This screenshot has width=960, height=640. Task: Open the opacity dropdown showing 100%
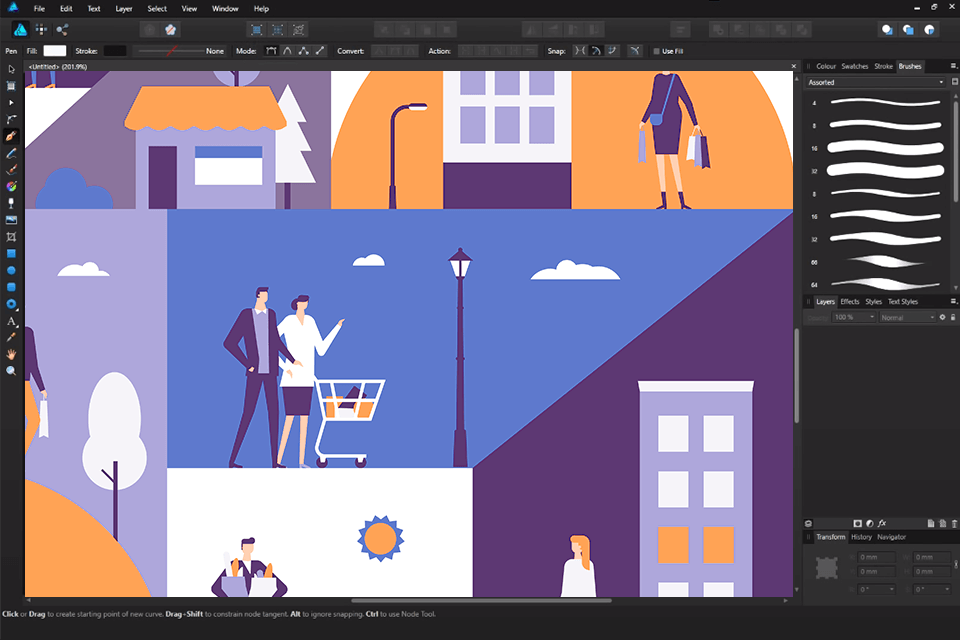855,317
